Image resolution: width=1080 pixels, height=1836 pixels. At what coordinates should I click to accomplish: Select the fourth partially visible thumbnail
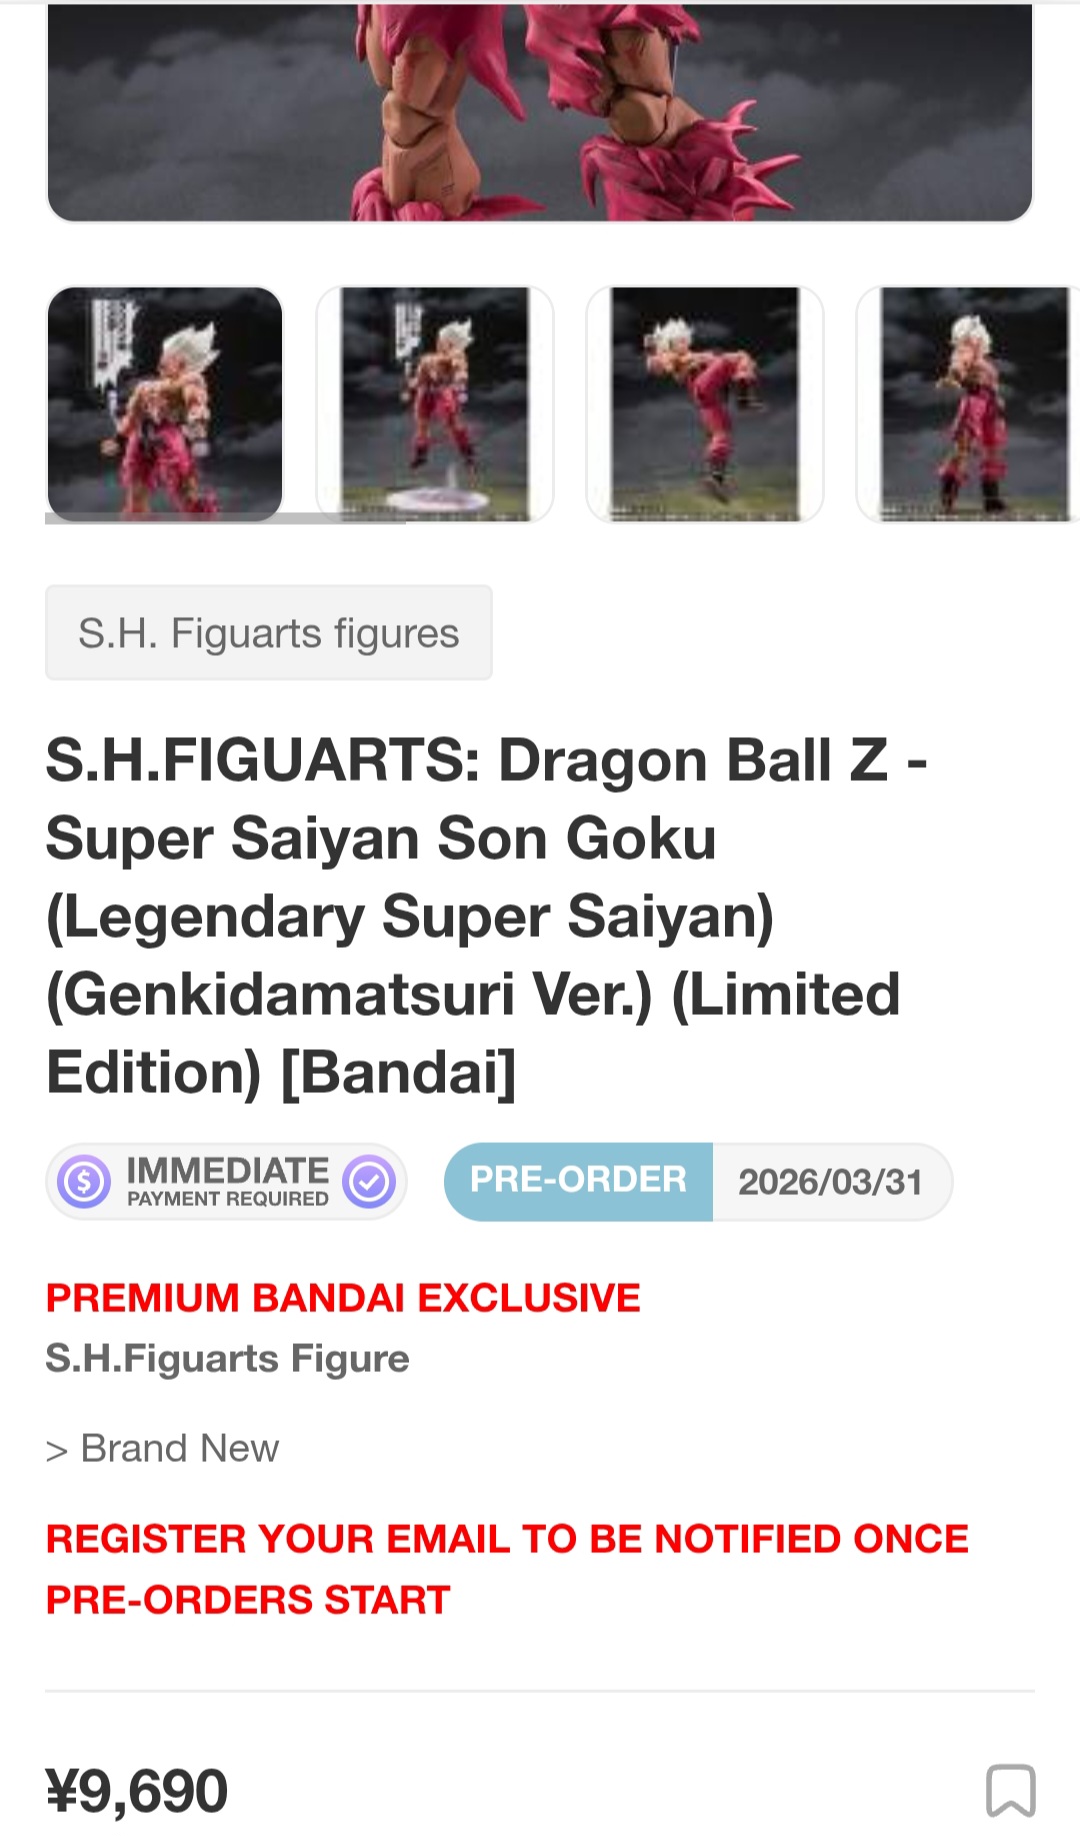tap(968, 404)
